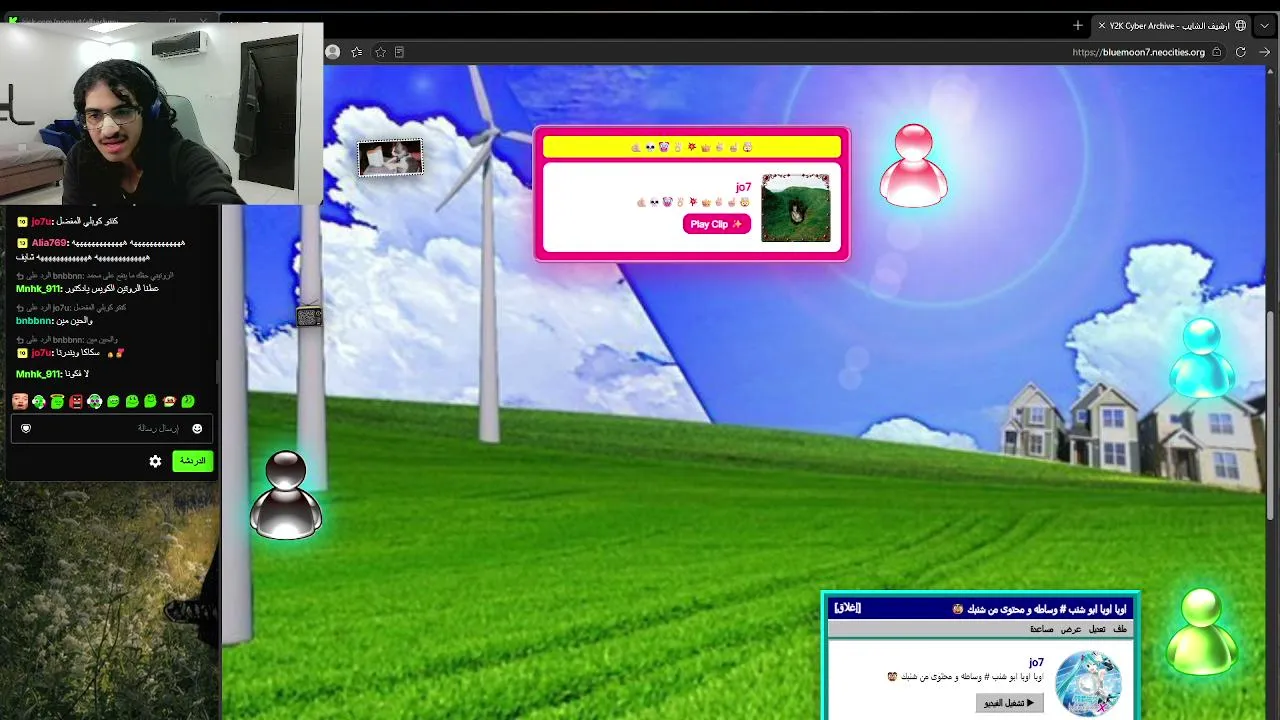Viewport: 1280px width, 720px height.
Task: Select the red angry emote in chat
Action: pos(76,401)
